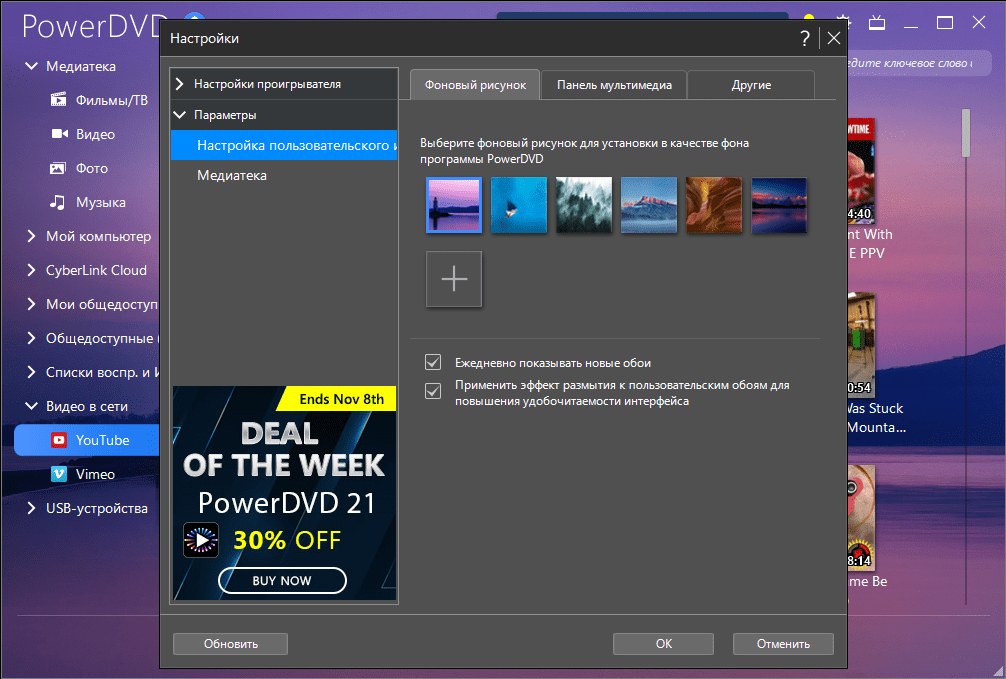Viewport: 1006px width, 679px height.
Task: Click the Музыка note icon
Action: 58,202
